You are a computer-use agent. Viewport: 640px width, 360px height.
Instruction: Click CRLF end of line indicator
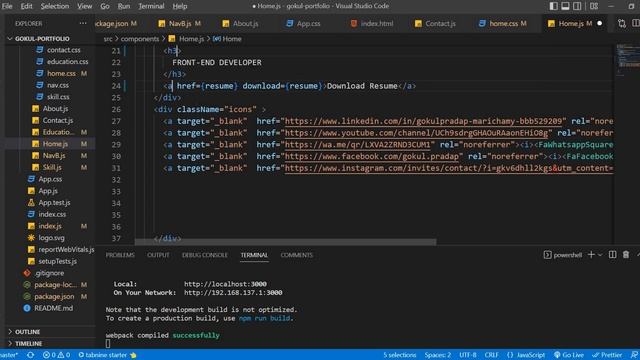(x=491, y=355)
